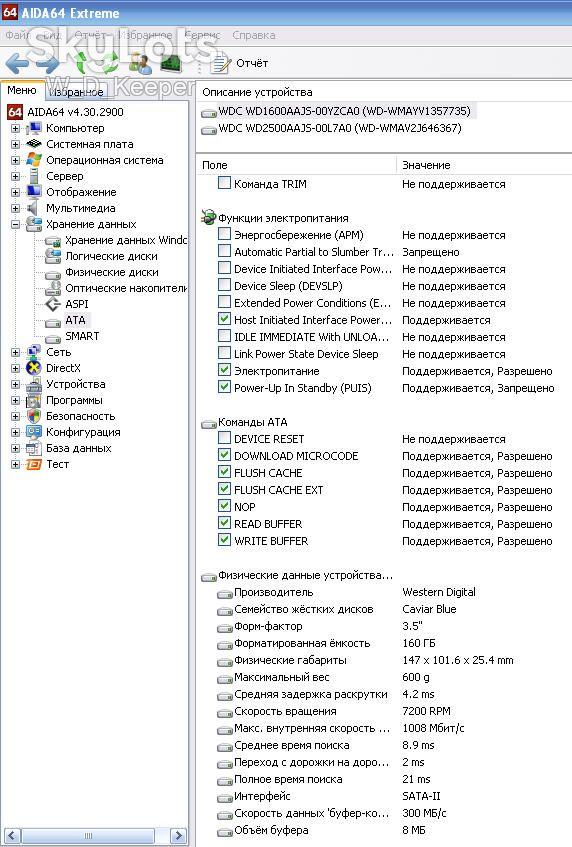Click the report notepad icon in the toolbar
This screenshot has width=572, height=847.
(x=220, y=64)
